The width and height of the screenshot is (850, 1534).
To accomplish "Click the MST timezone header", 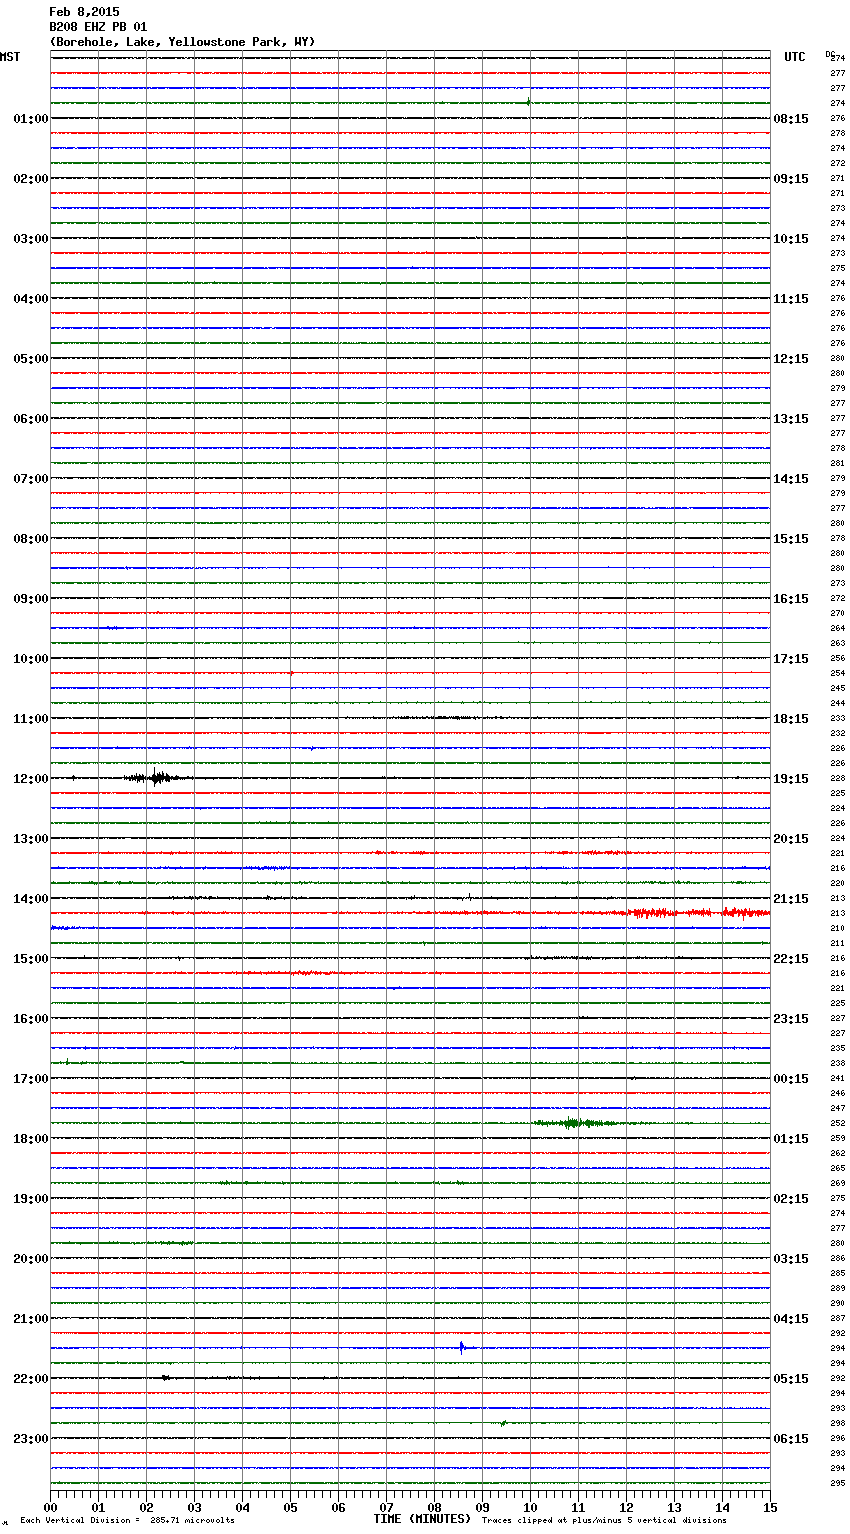I will click(x=10, y=57).
